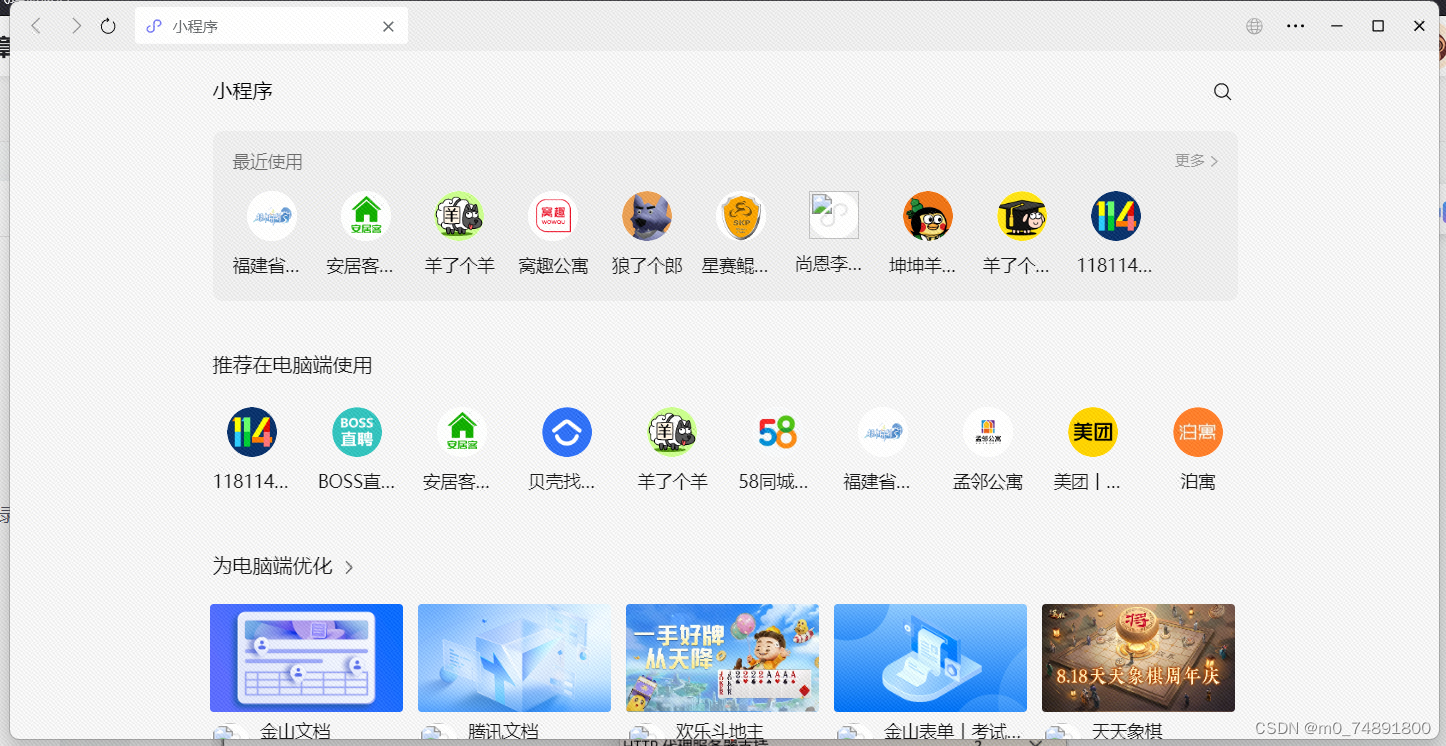Launch the 坤坤羊 mini program

928,216
